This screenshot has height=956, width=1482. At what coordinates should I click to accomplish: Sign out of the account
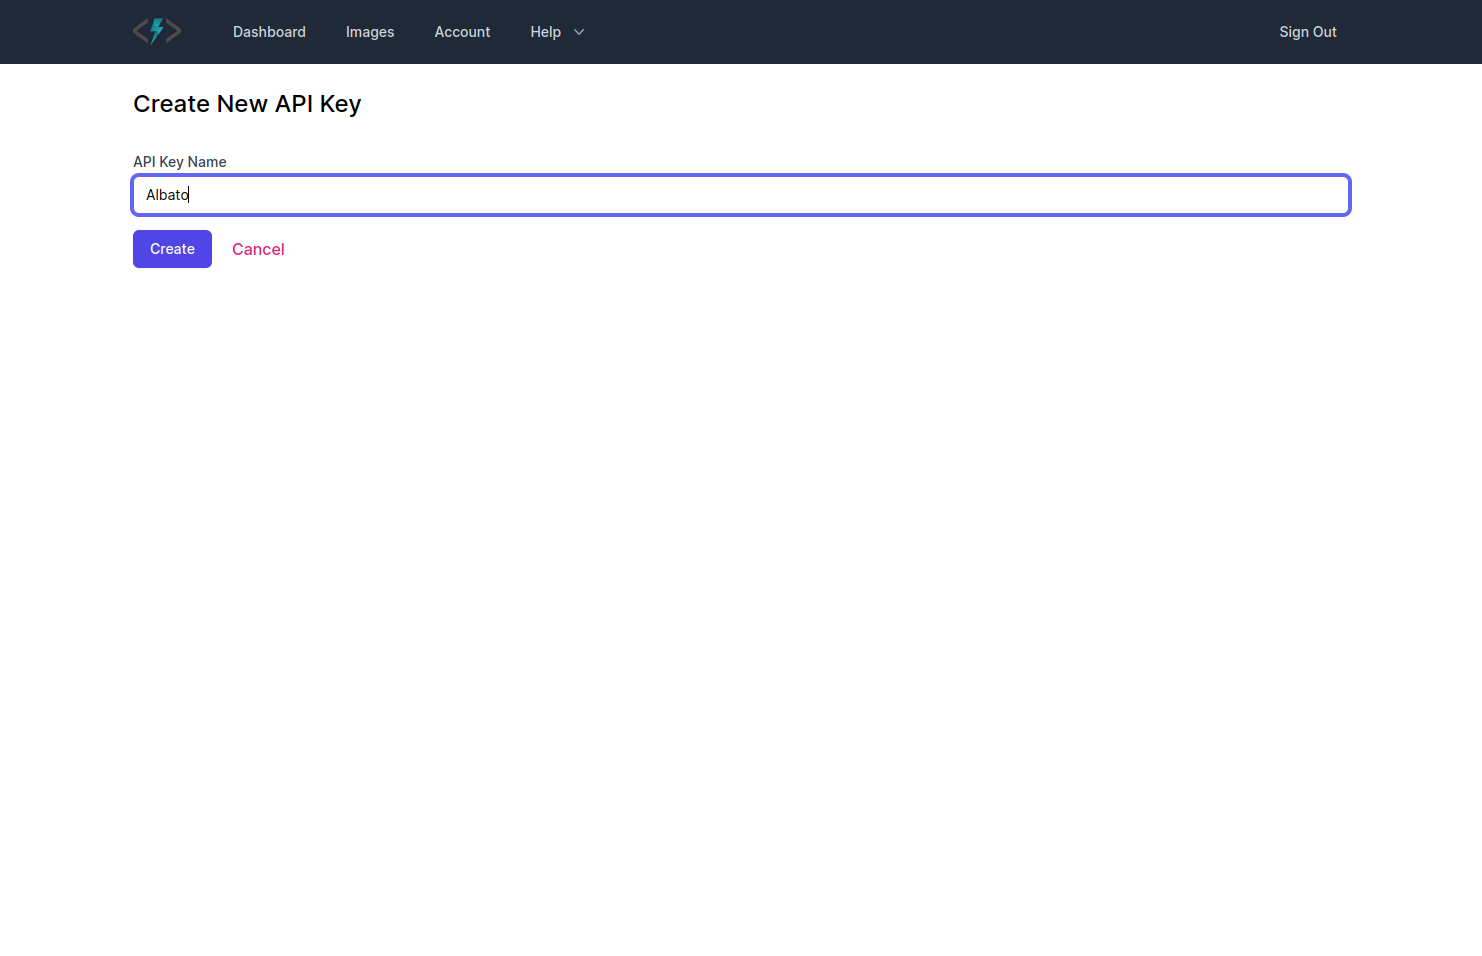point(1308,32)
